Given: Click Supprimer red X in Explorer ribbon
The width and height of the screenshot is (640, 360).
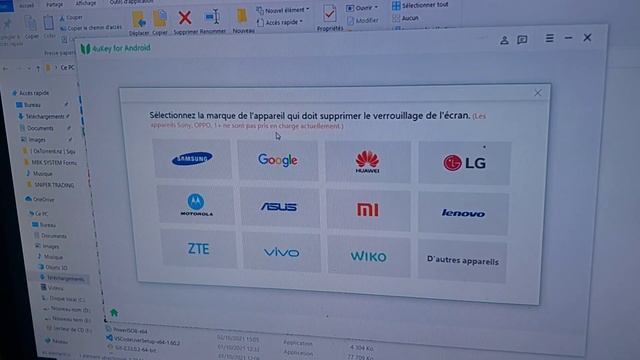Looking at the screenshot, I should [185, 22].
